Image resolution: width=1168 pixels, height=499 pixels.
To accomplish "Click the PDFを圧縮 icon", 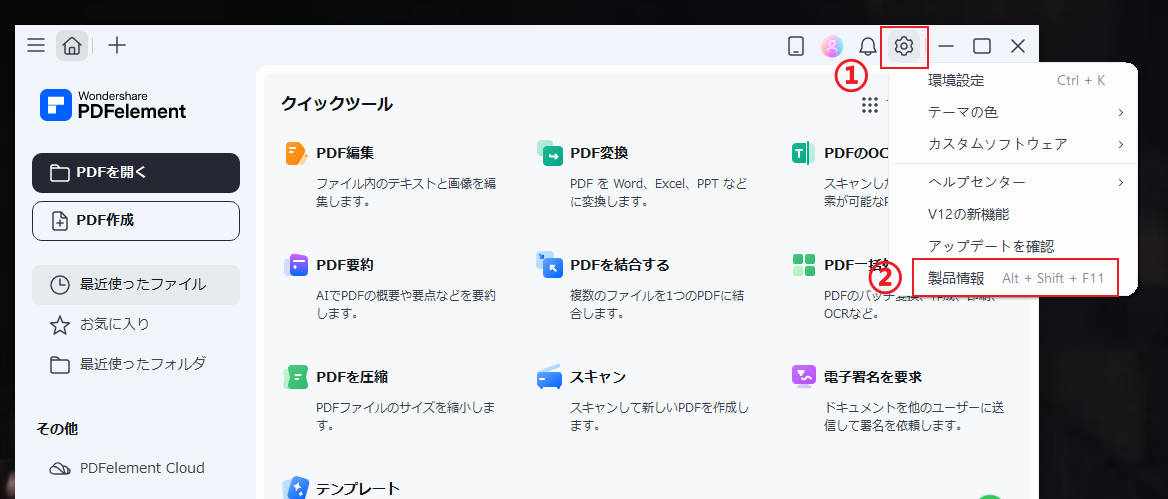I will tap(296, 377).
